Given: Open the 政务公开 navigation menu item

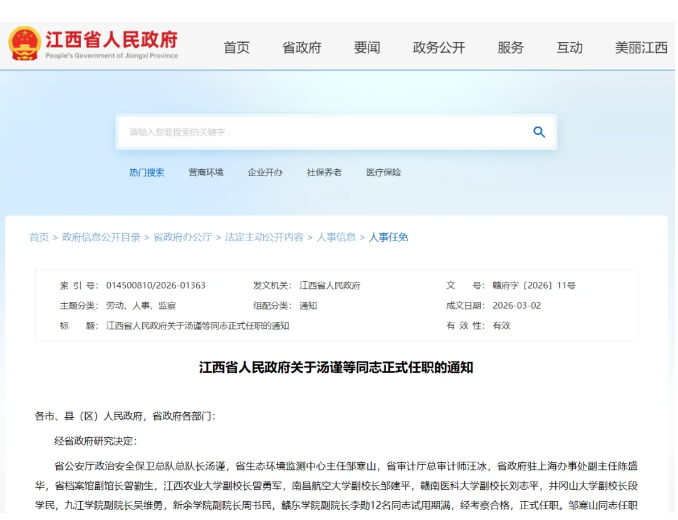Looking at the screenshot, I should (439, 48).
